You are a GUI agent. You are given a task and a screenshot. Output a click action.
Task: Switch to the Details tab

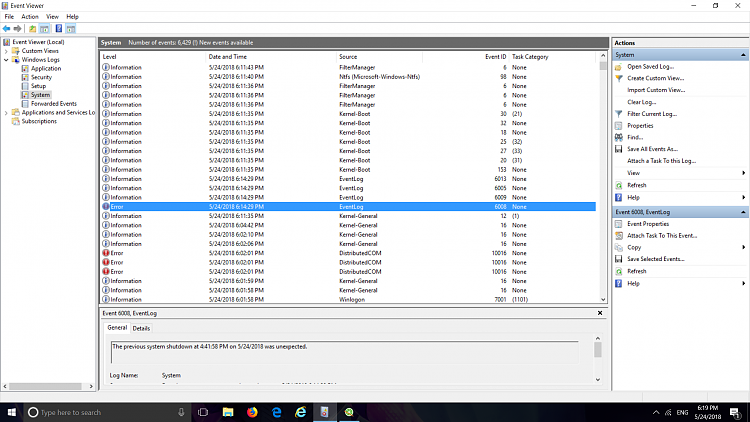click(141, 328)
